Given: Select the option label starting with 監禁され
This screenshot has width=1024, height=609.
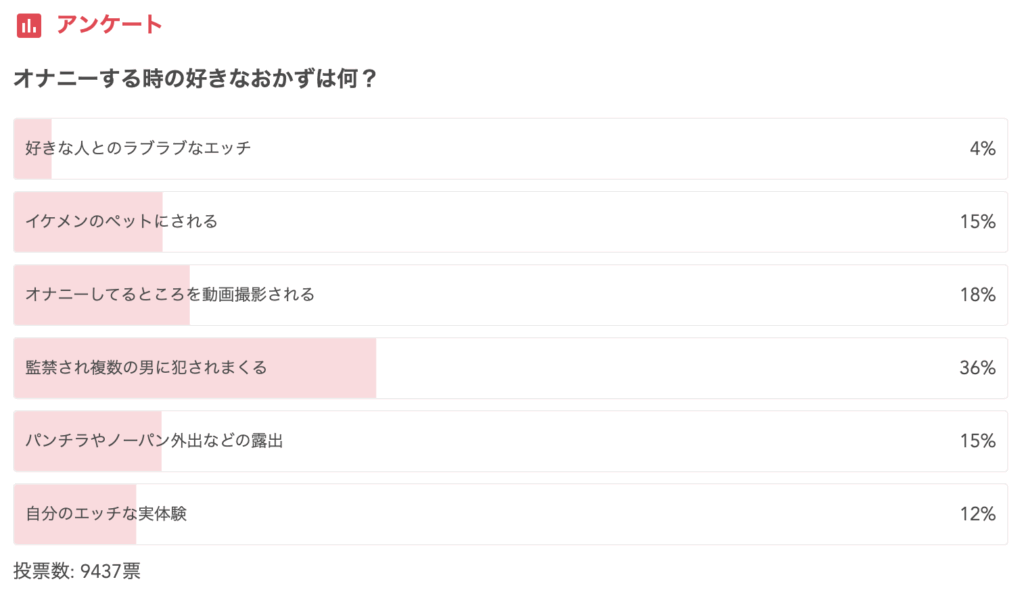Looking at the screenshot, I should (146, 368).
